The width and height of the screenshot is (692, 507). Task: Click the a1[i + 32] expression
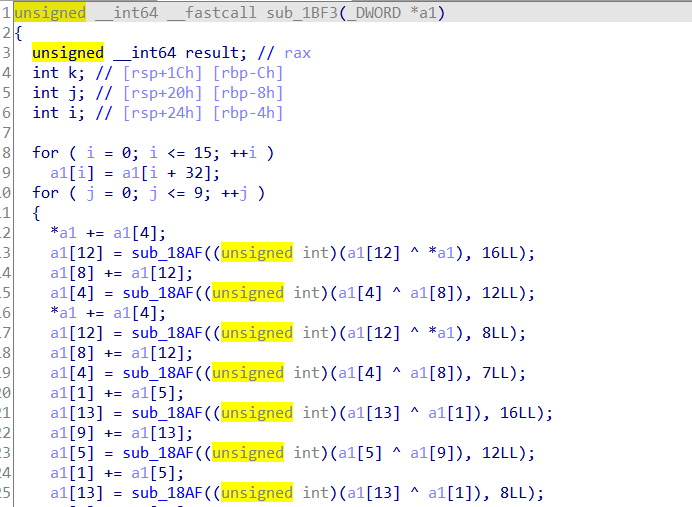coord(166,173)
